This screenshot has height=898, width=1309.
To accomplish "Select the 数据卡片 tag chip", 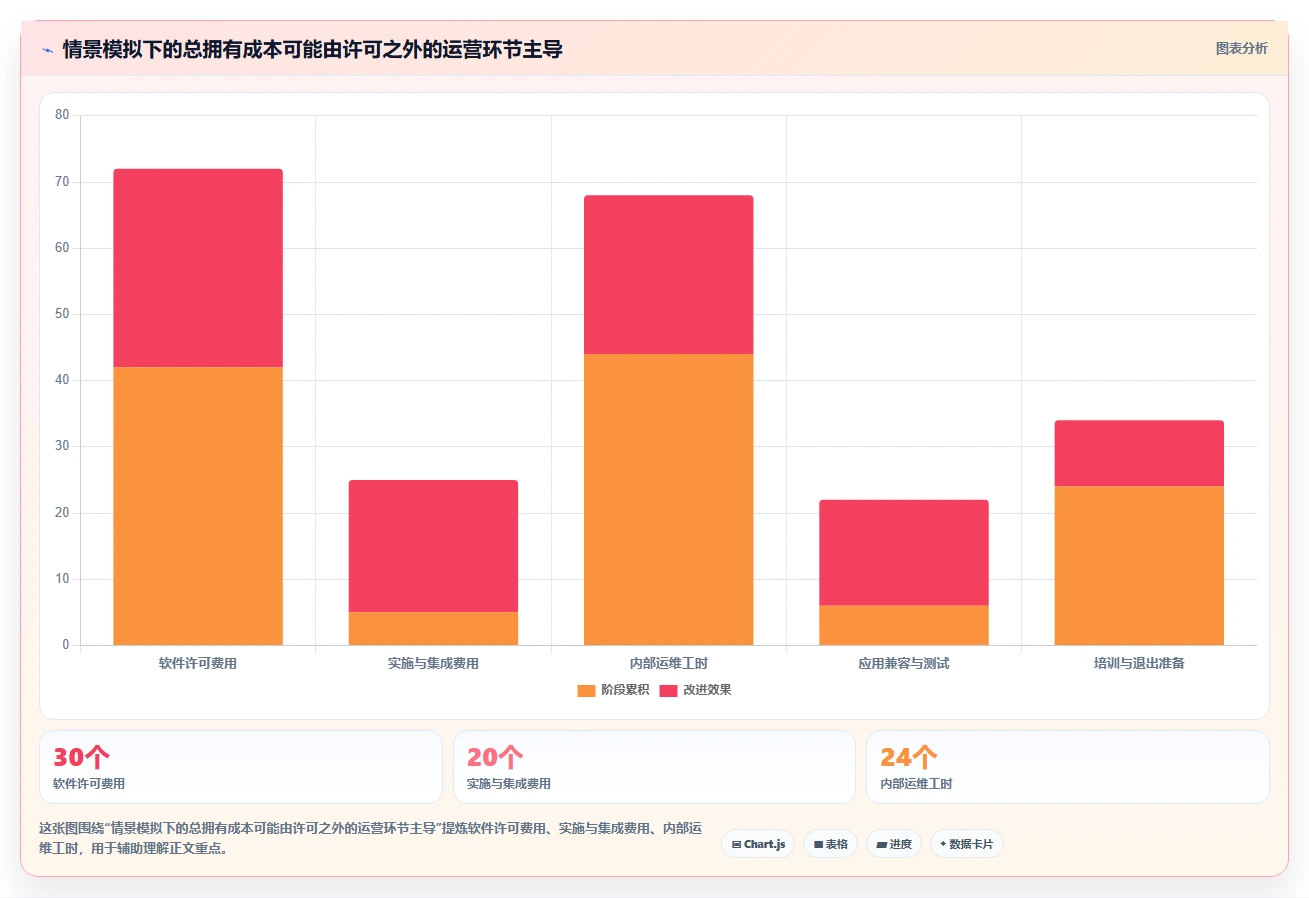I will 967,844.
